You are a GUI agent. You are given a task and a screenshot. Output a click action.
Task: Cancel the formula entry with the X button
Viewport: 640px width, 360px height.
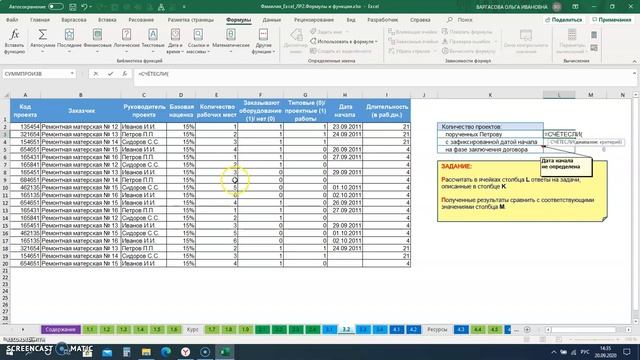click(96, 74)
